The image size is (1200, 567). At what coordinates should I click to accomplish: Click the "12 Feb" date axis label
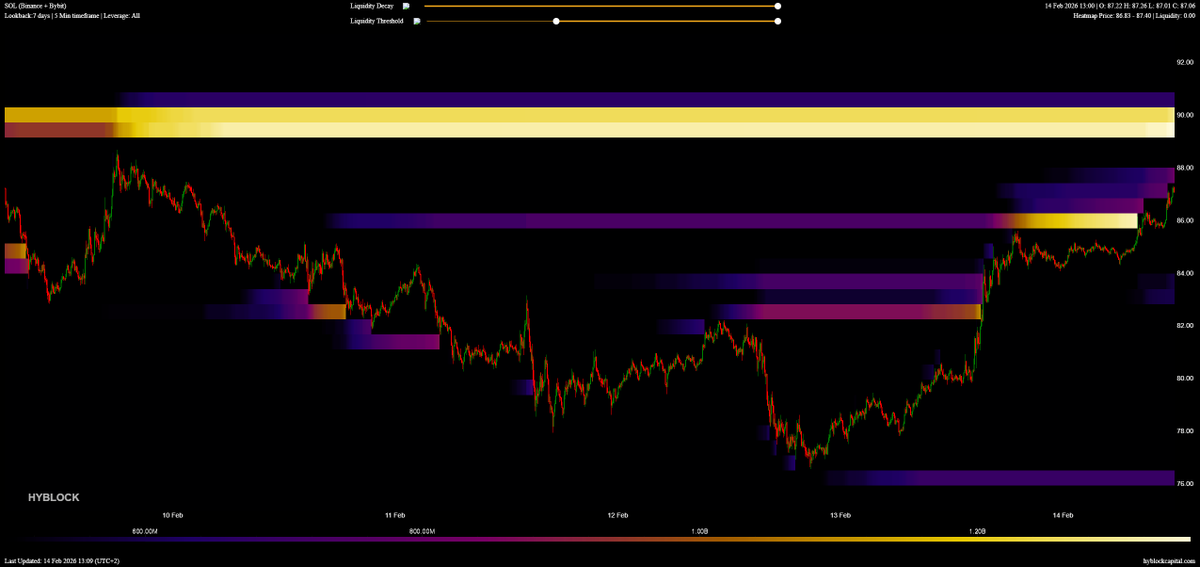click(x=618, y=515)
